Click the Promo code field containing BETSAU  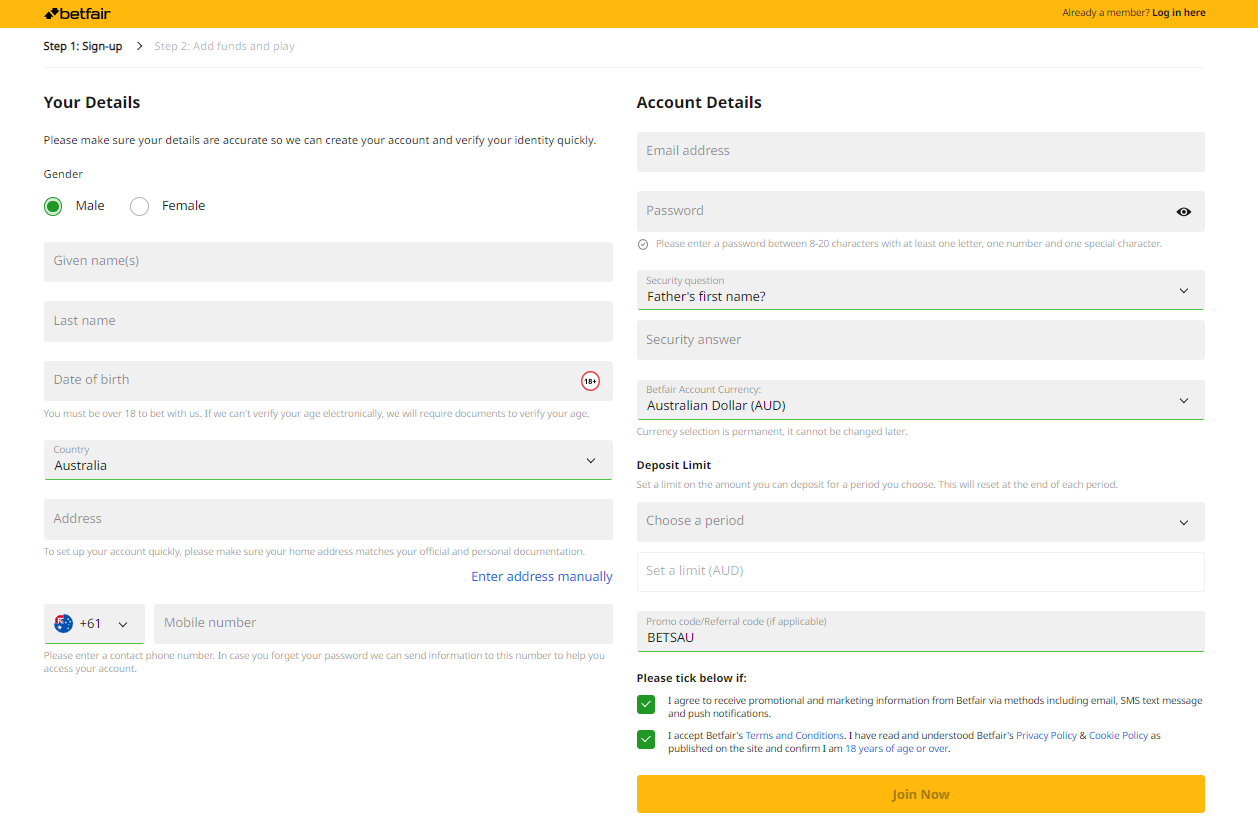click(920, 632)
